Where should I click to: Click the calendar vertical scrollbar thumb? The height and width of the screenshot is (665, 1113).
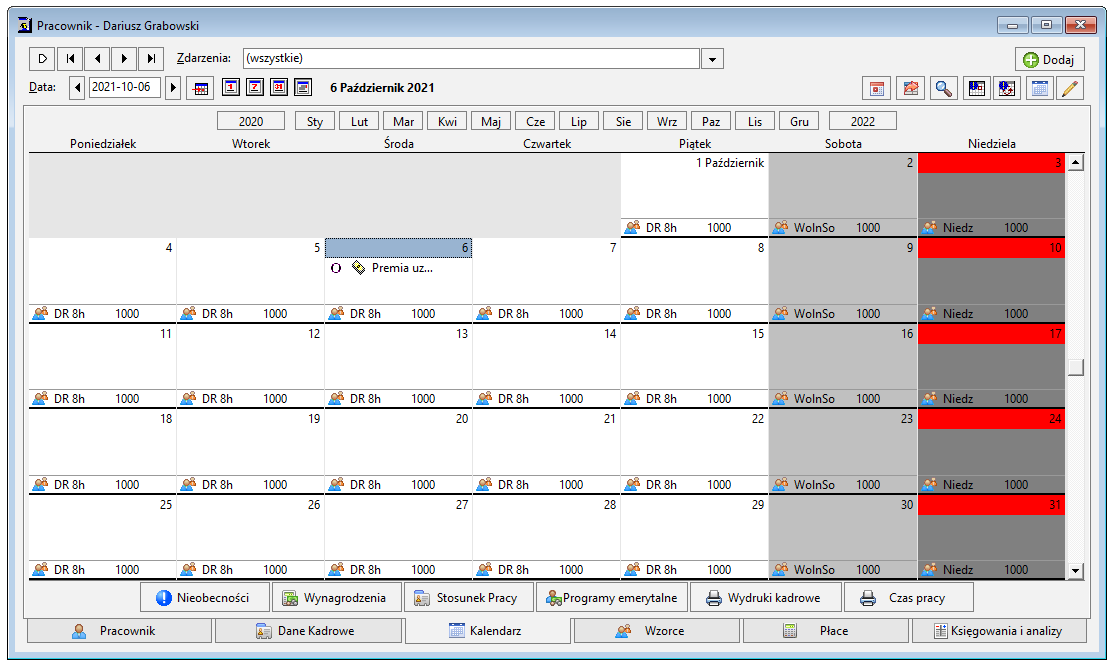click(x=1075, y=366)
